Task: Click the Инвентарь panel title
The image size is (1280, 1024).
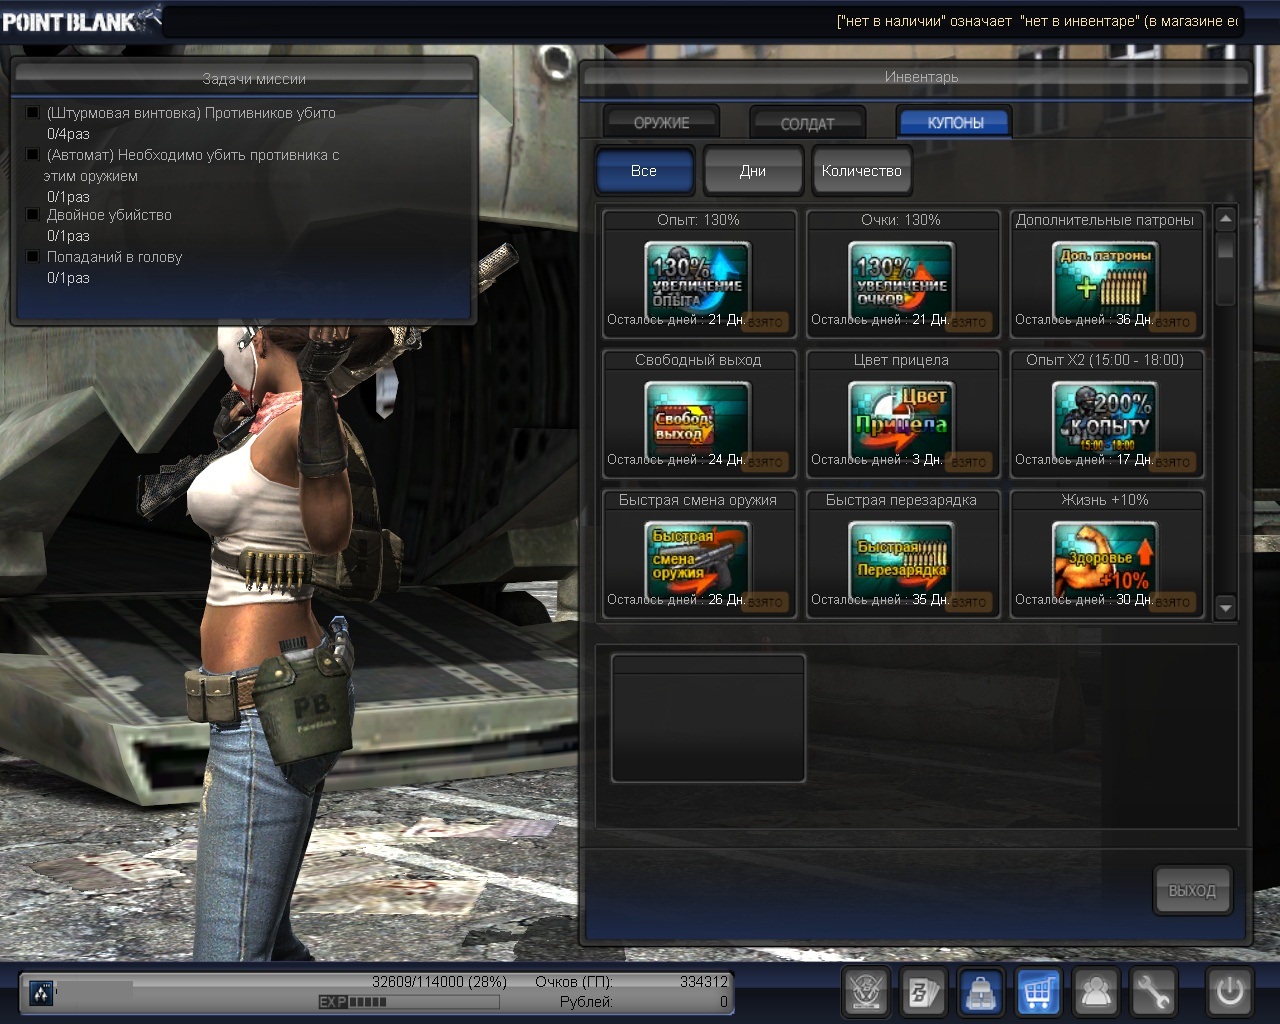Action: click(x=921, y=77)
